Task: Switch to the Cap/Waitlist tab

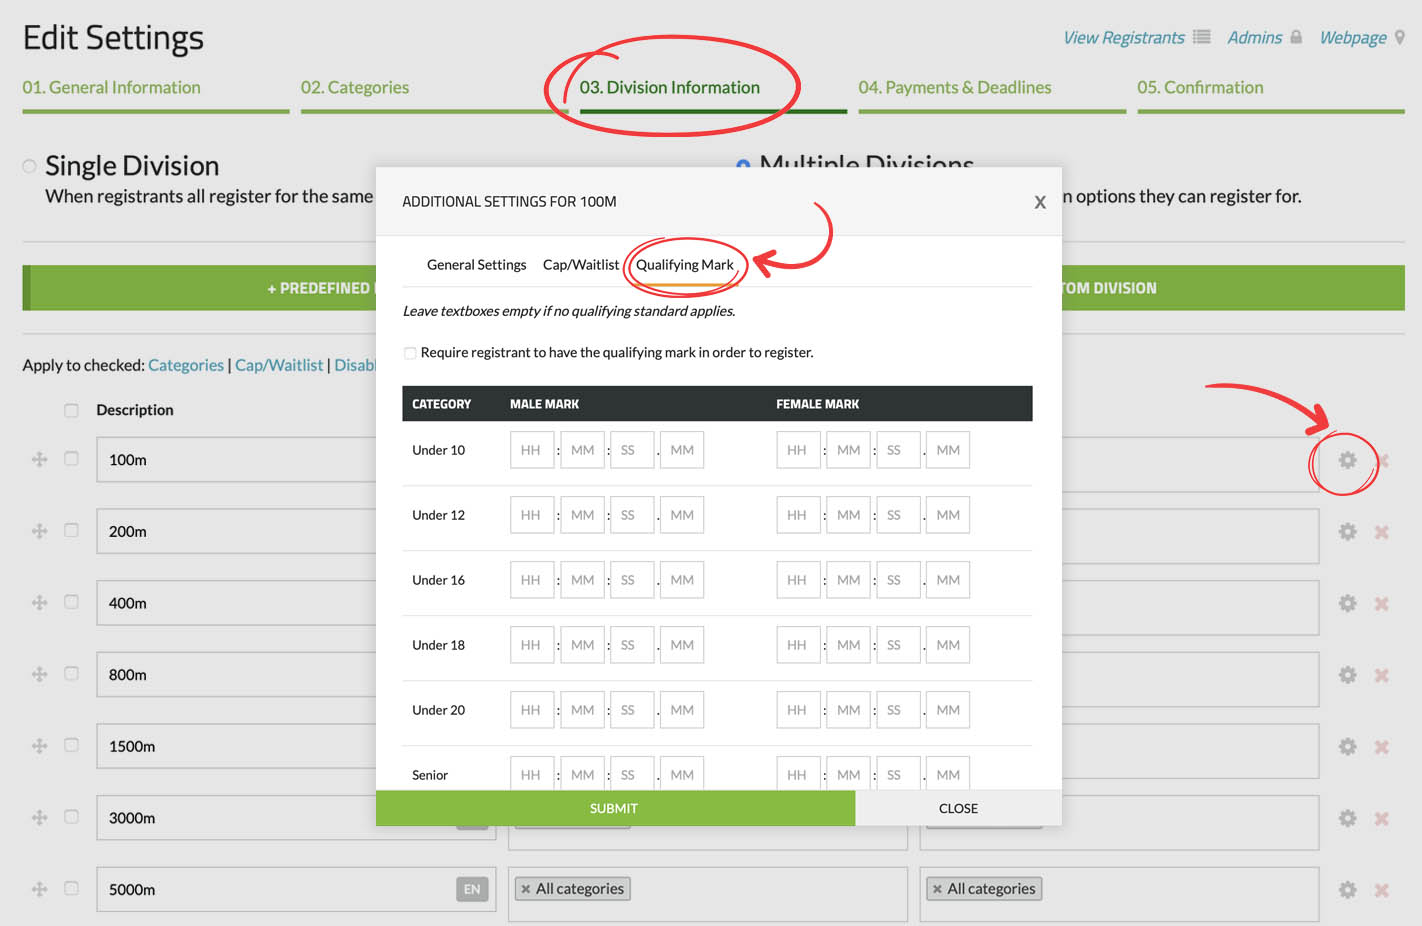Action: 580,265
